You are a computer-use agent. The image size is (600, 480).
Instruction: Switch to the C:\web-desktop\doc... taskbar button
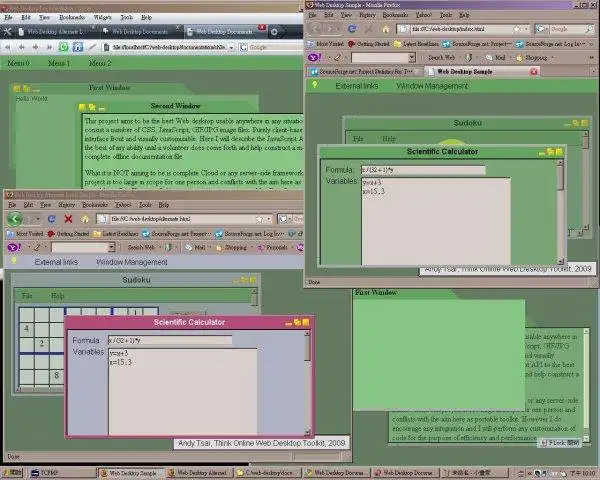(269, 473)
